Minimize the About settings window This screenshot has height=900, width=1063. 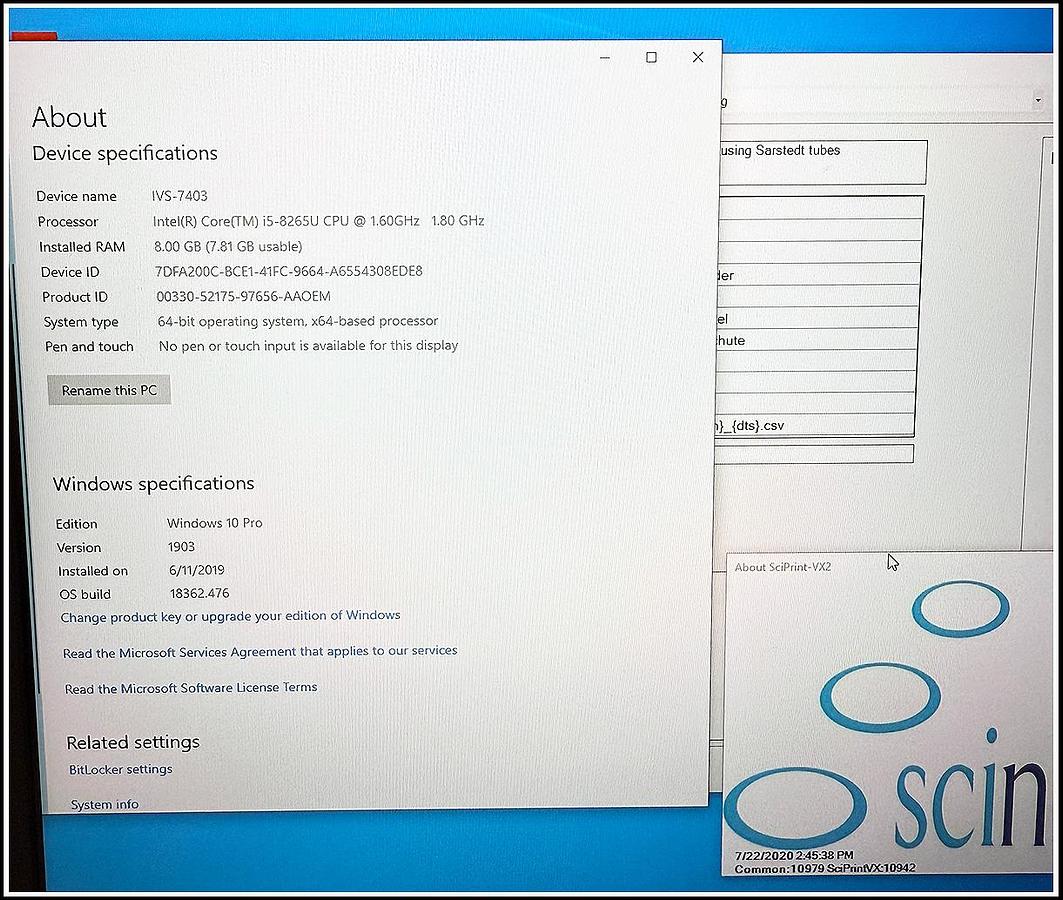(605, 58)
